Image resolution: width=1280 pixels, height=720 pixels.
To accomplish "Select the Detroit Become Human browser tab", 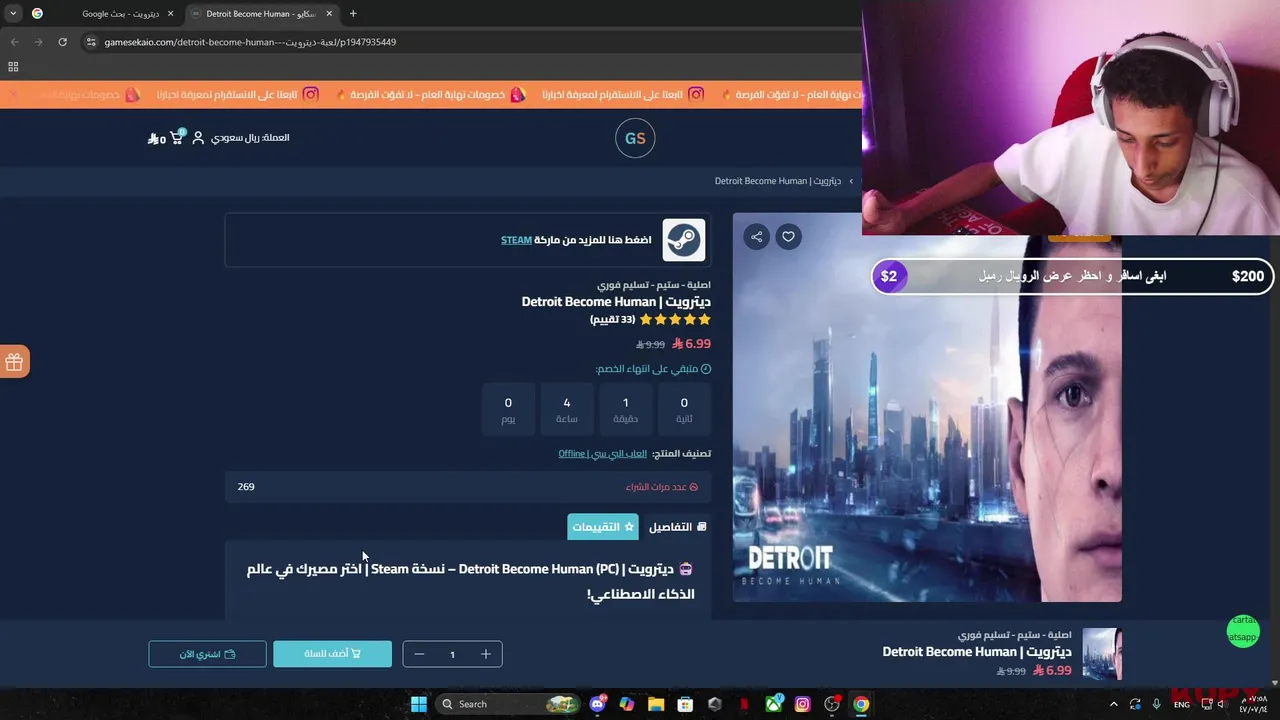I will tap(262, 14).
